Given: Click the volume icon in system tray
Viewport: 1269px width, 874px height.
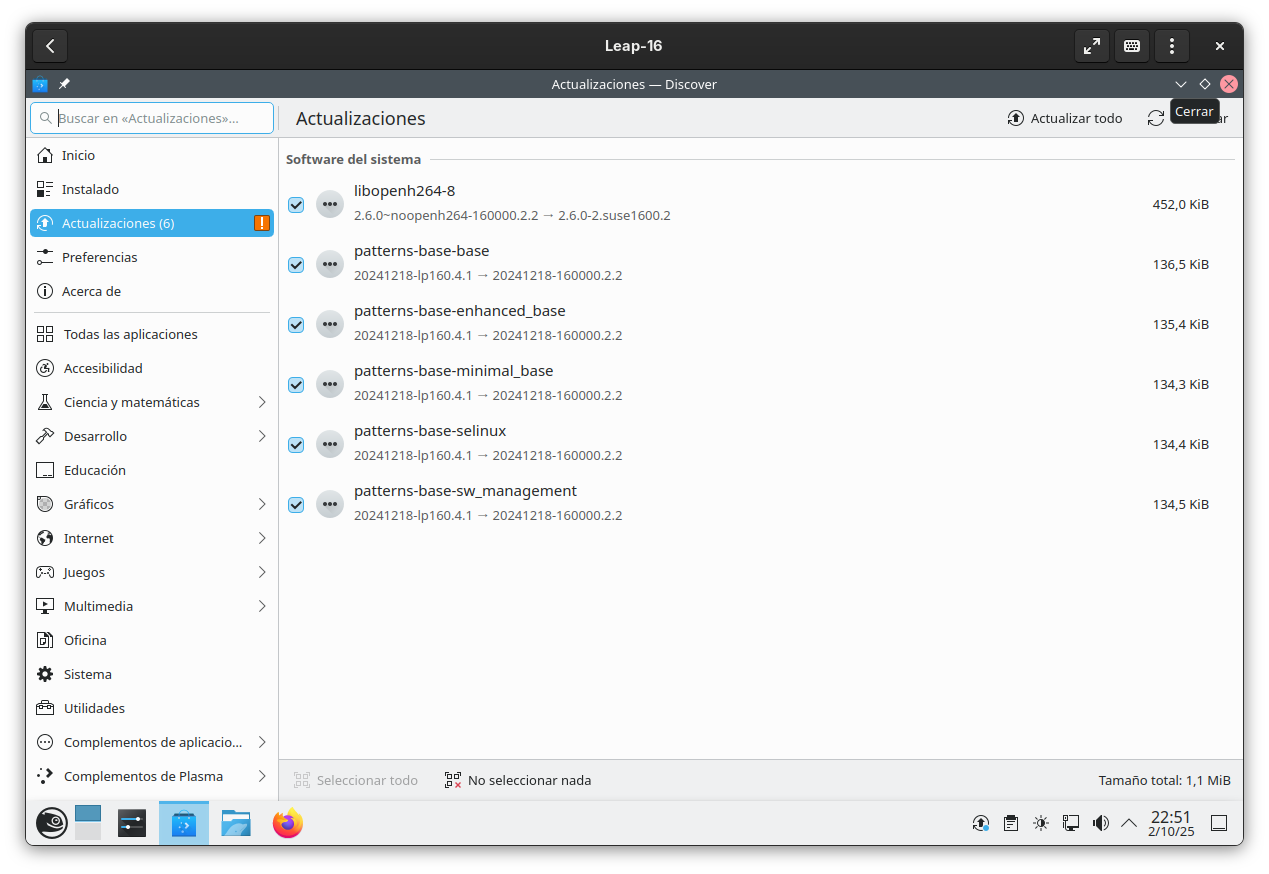Looking at the screenshot, I should 1100,823.
